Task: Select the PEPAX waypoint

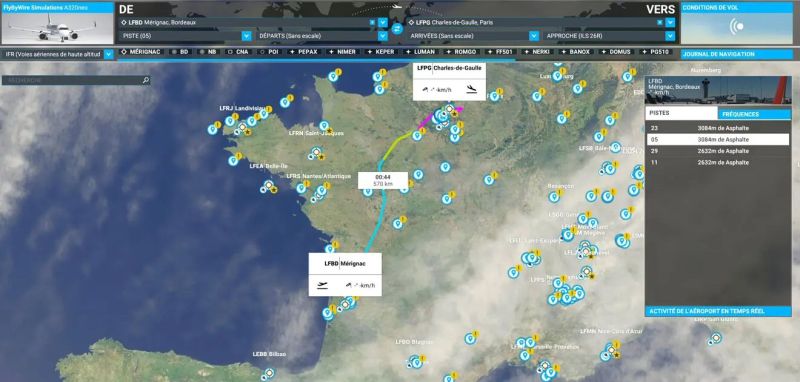Action: pyautogui.click(x=304, y=52)
